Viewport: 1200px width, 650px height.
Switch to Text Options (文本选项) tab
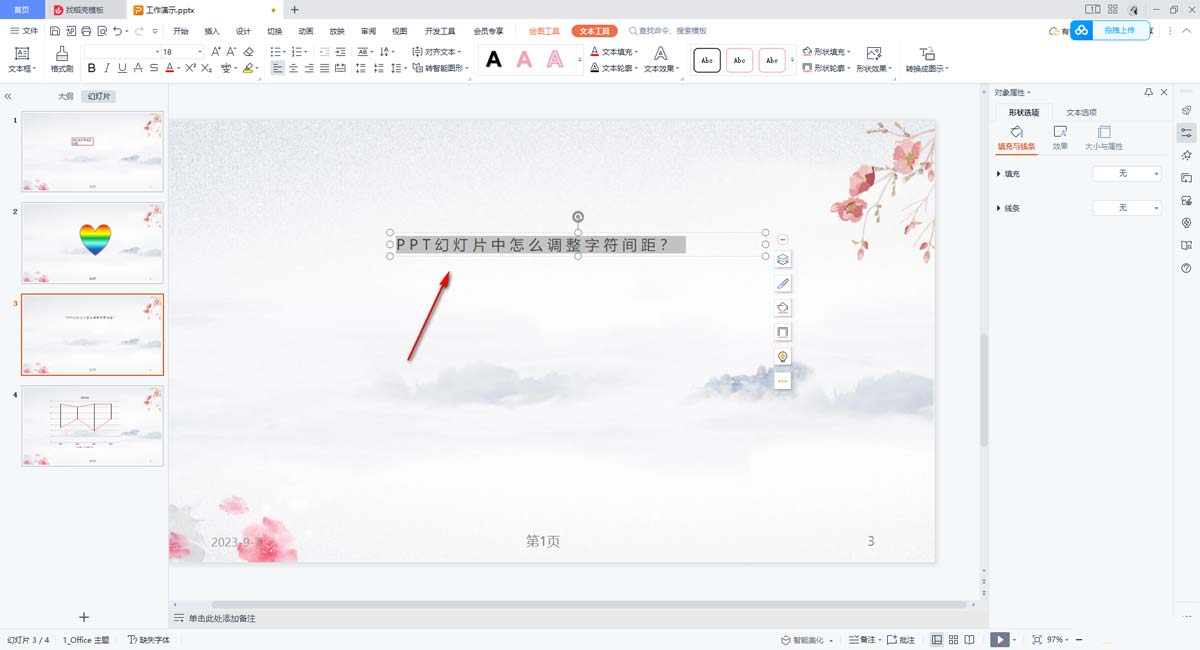point(1081,112)
